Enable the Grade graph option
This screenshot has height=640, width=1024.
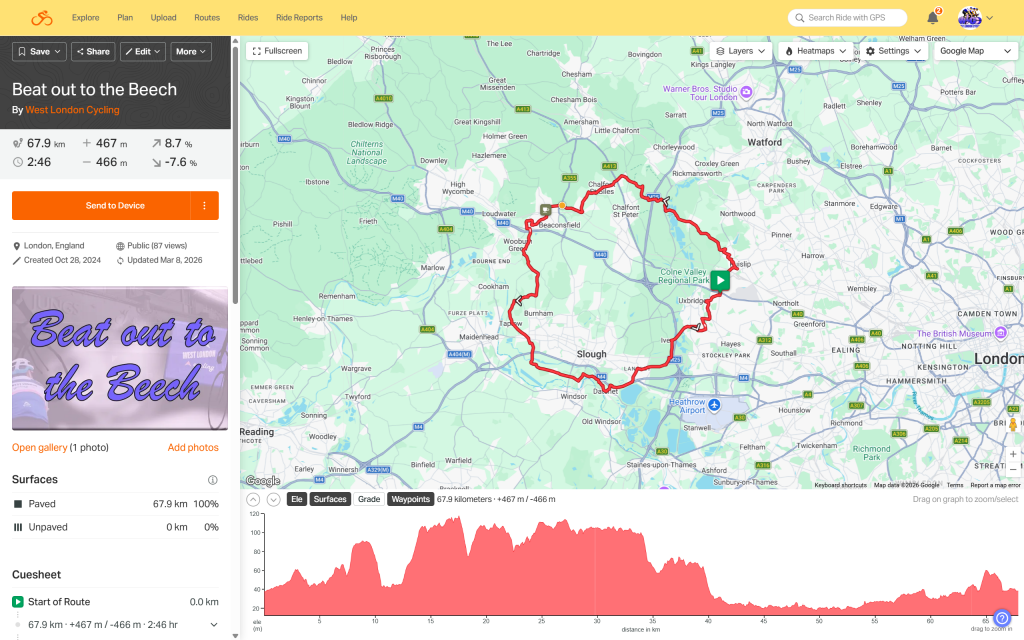(x=369, y=499)
